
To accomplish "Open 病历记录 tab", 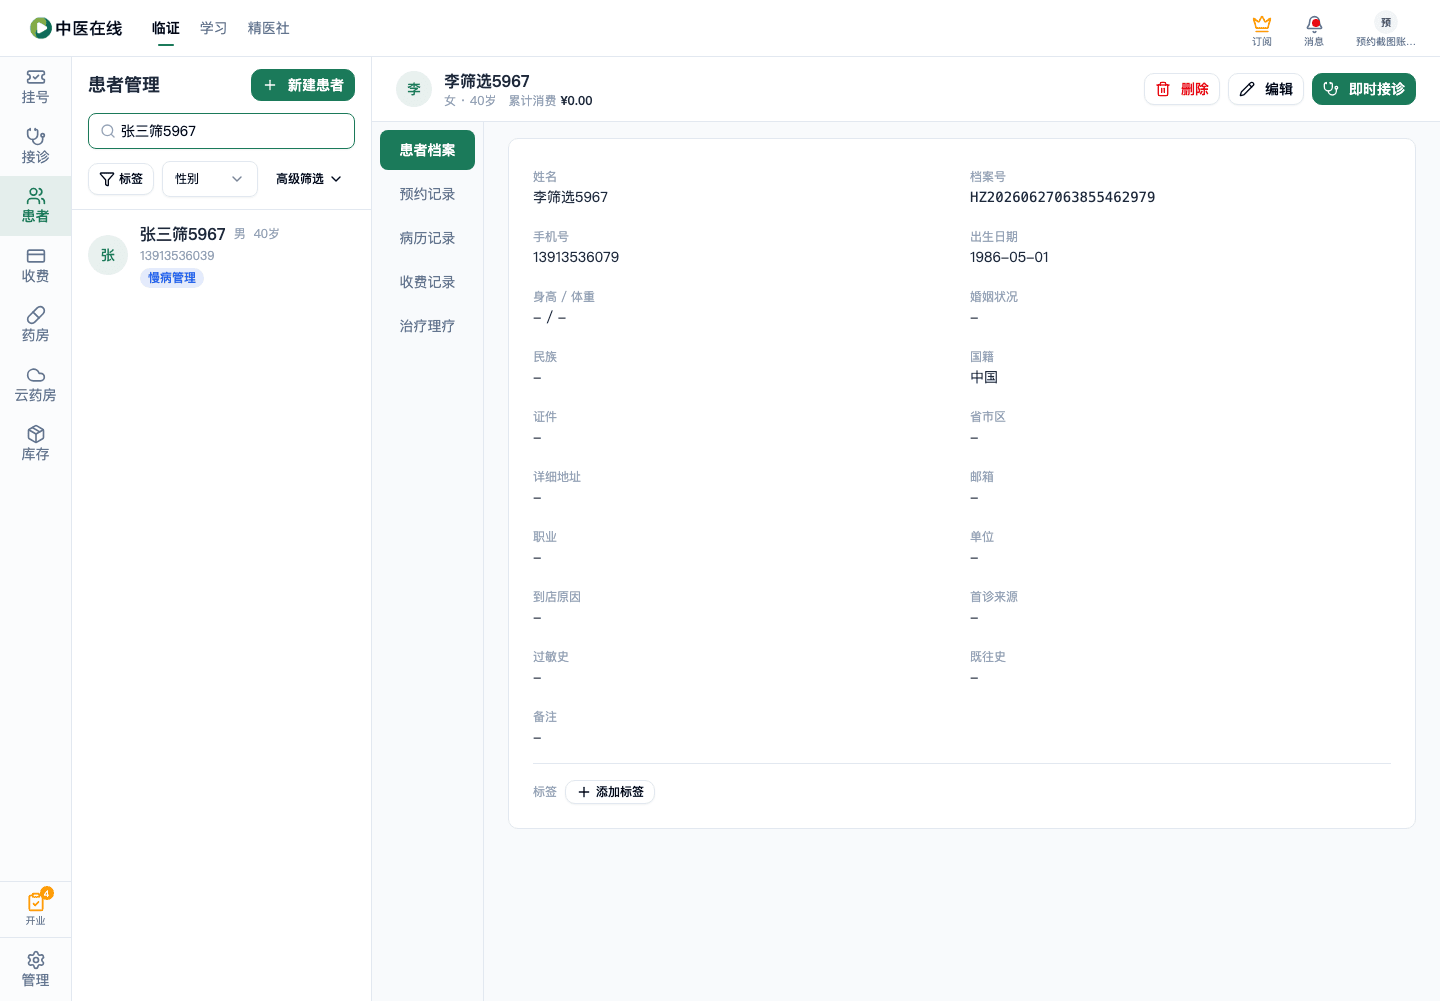I will click(x=427, y=238).
